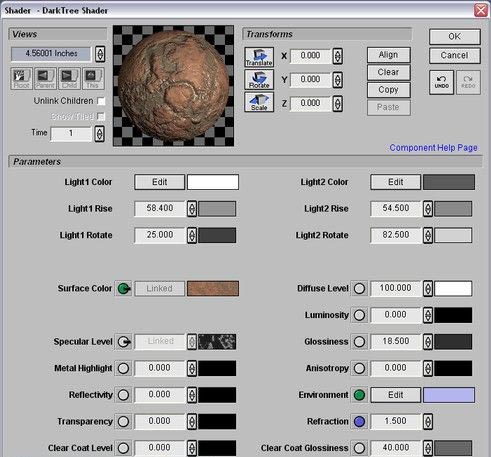Click the Cancel button
Screen dimensions: 491x457
[455, 55]
